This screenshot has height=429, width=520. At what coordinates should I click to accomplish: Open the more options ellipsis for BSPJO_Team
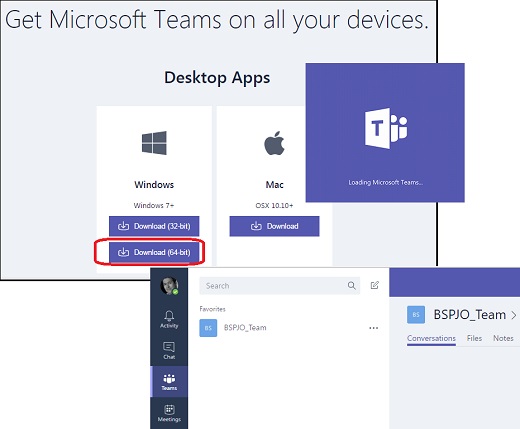coord(374,328)
